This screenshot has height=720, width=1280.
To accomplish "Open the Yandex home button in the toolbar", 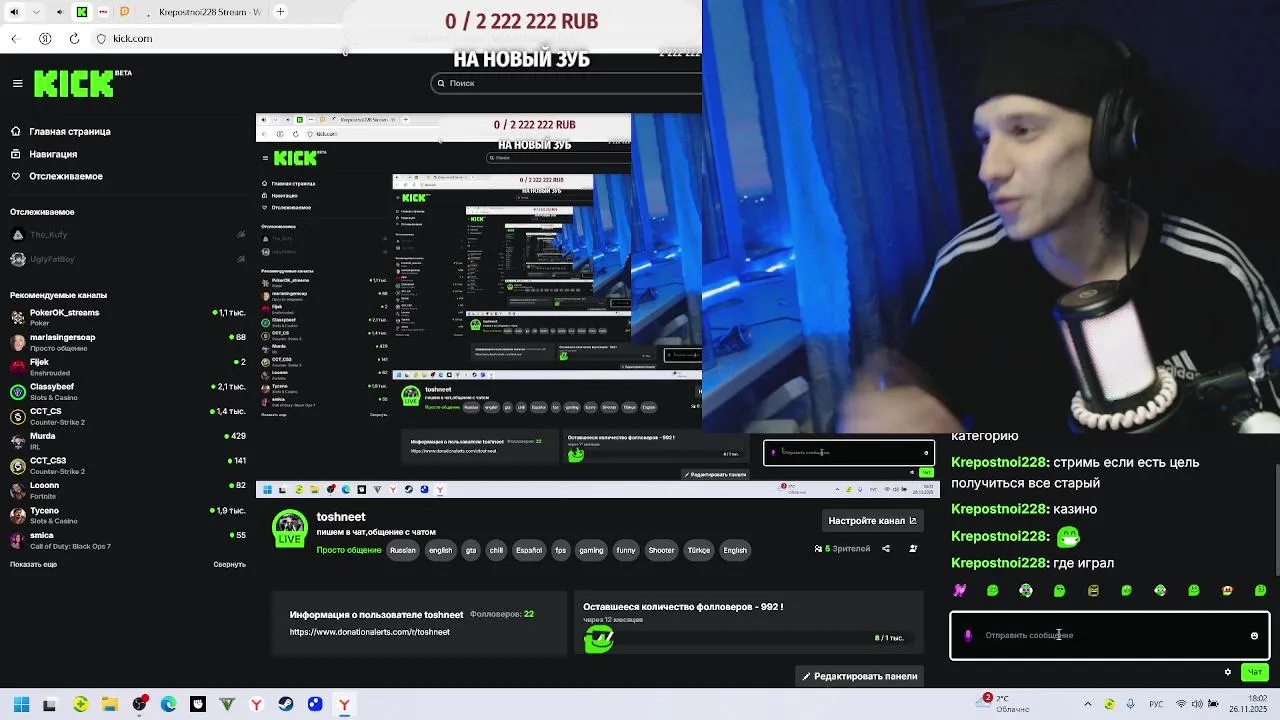I will [45, 39].
